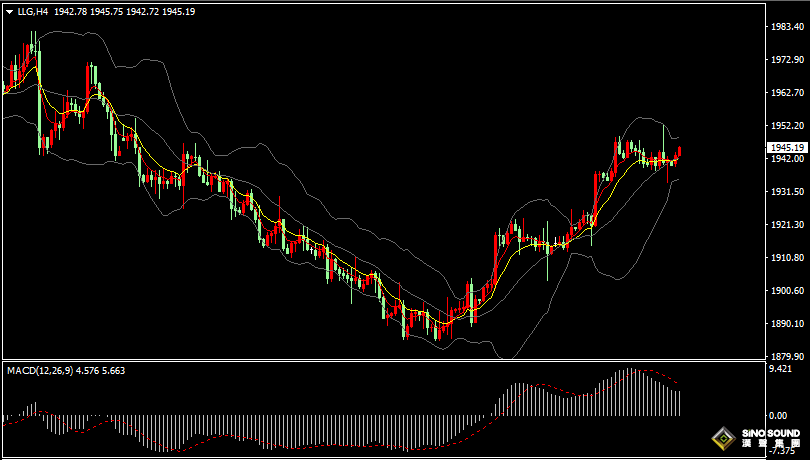The image size is (810, 460).
Task: Click the dropdown triangle beside LLG,H4
Action: [9, 12]
